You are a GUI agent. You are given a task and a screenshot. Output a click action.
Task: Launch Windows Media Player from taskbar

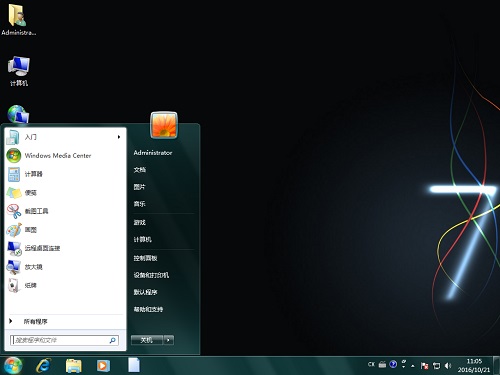tap(103, 366)
